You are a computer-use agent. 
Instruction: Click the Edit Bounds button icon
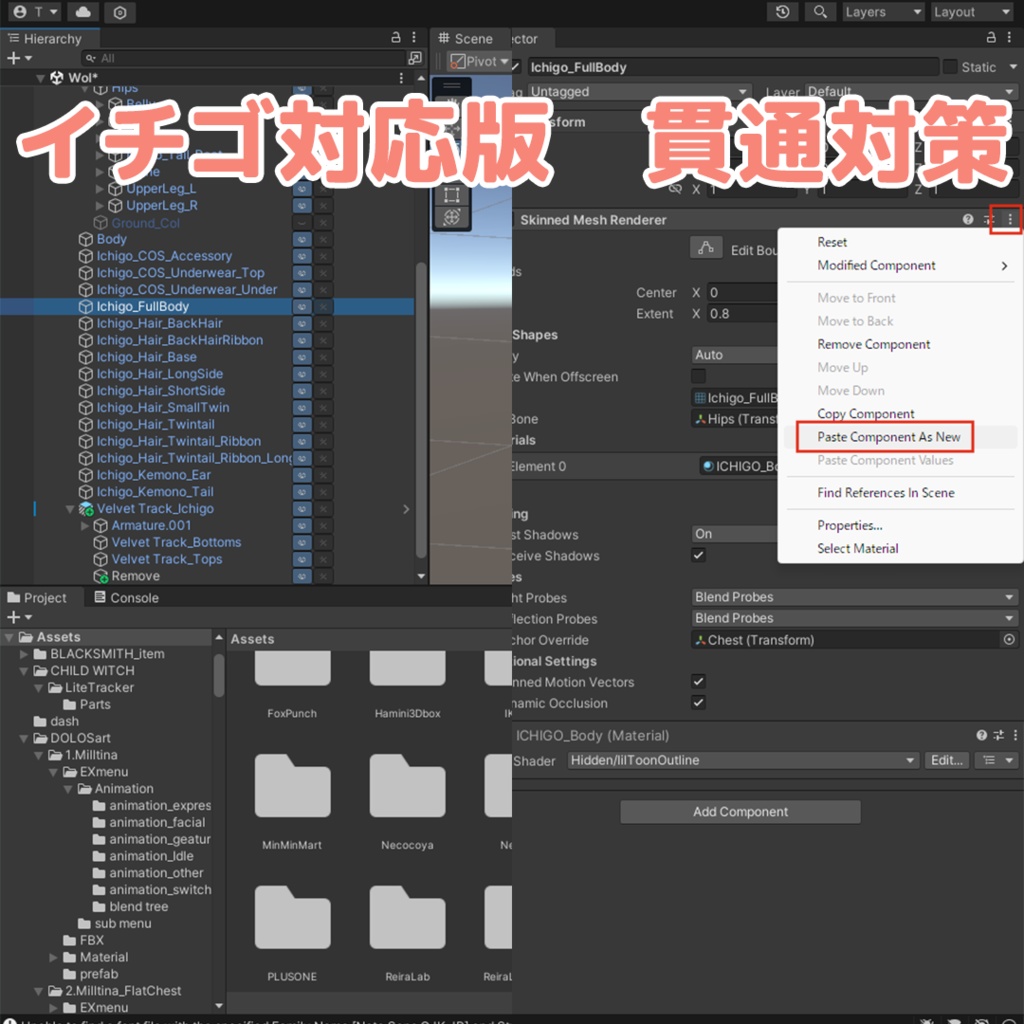click(705, 248)
